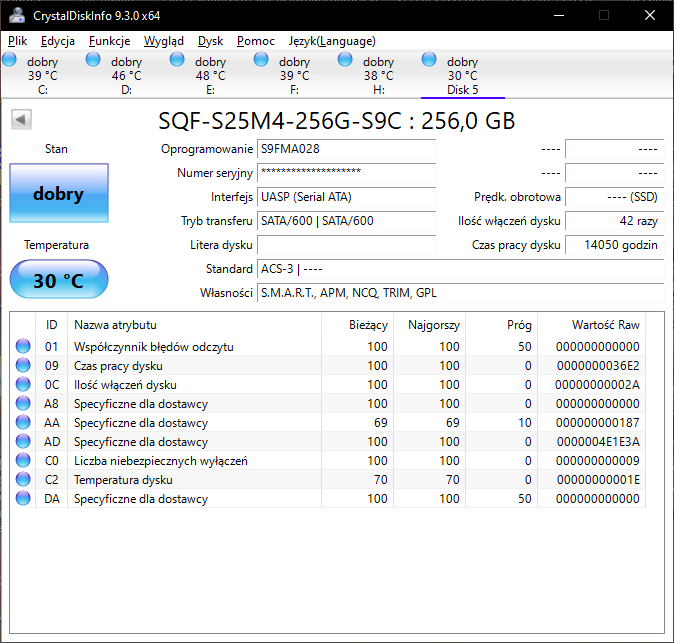Open the Funkcje menu
674x643 pixels.
pos(109,41)
